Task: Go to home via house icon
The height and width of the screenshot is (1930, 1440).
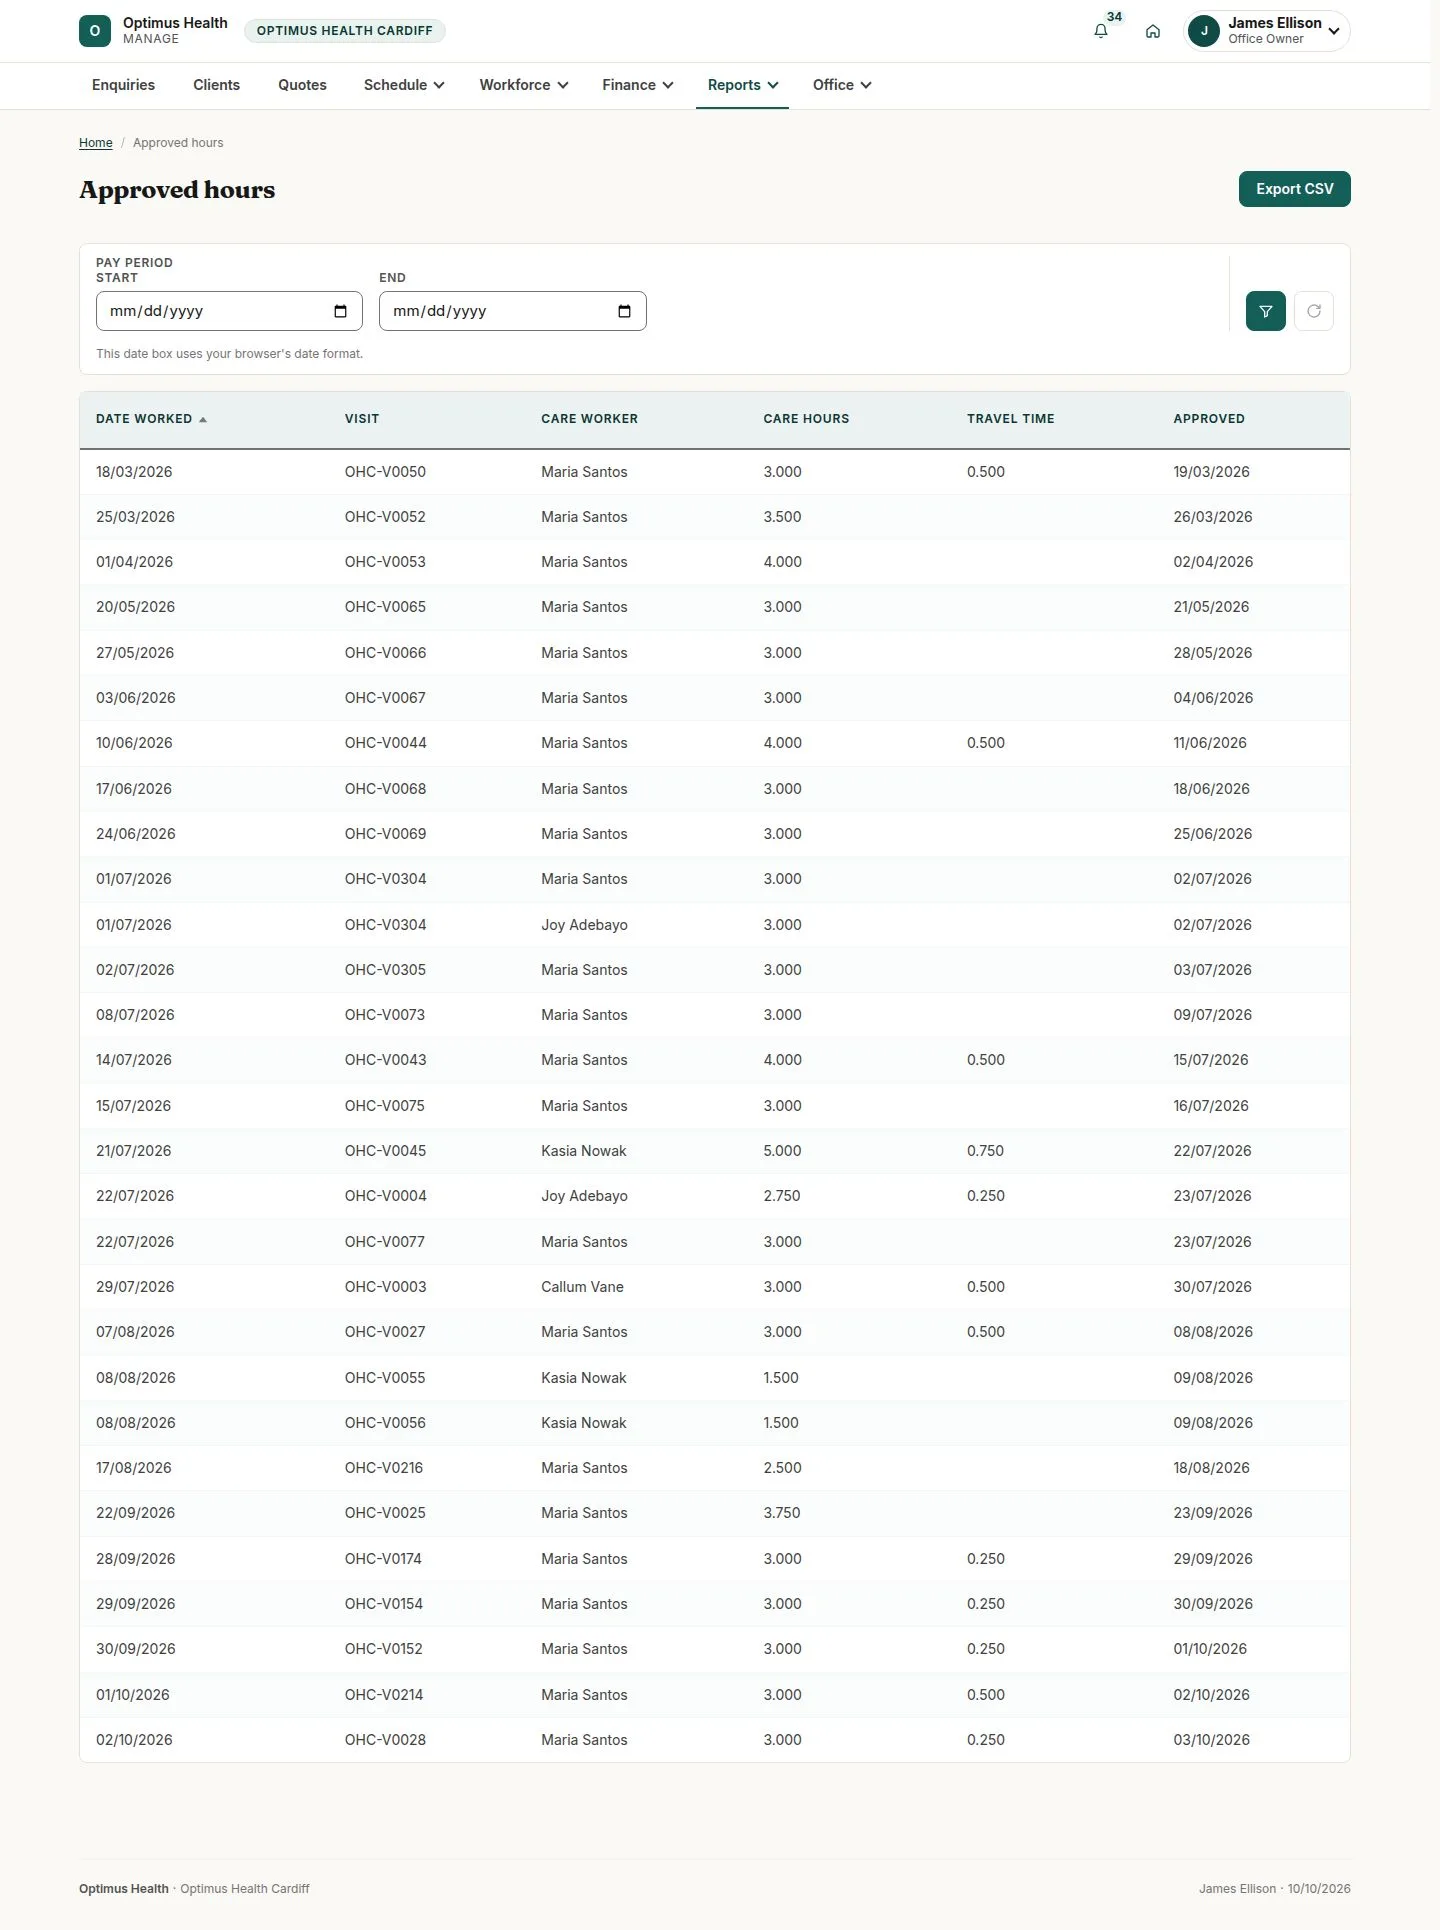Action: pyautogui.click(x=1153, y=31)
